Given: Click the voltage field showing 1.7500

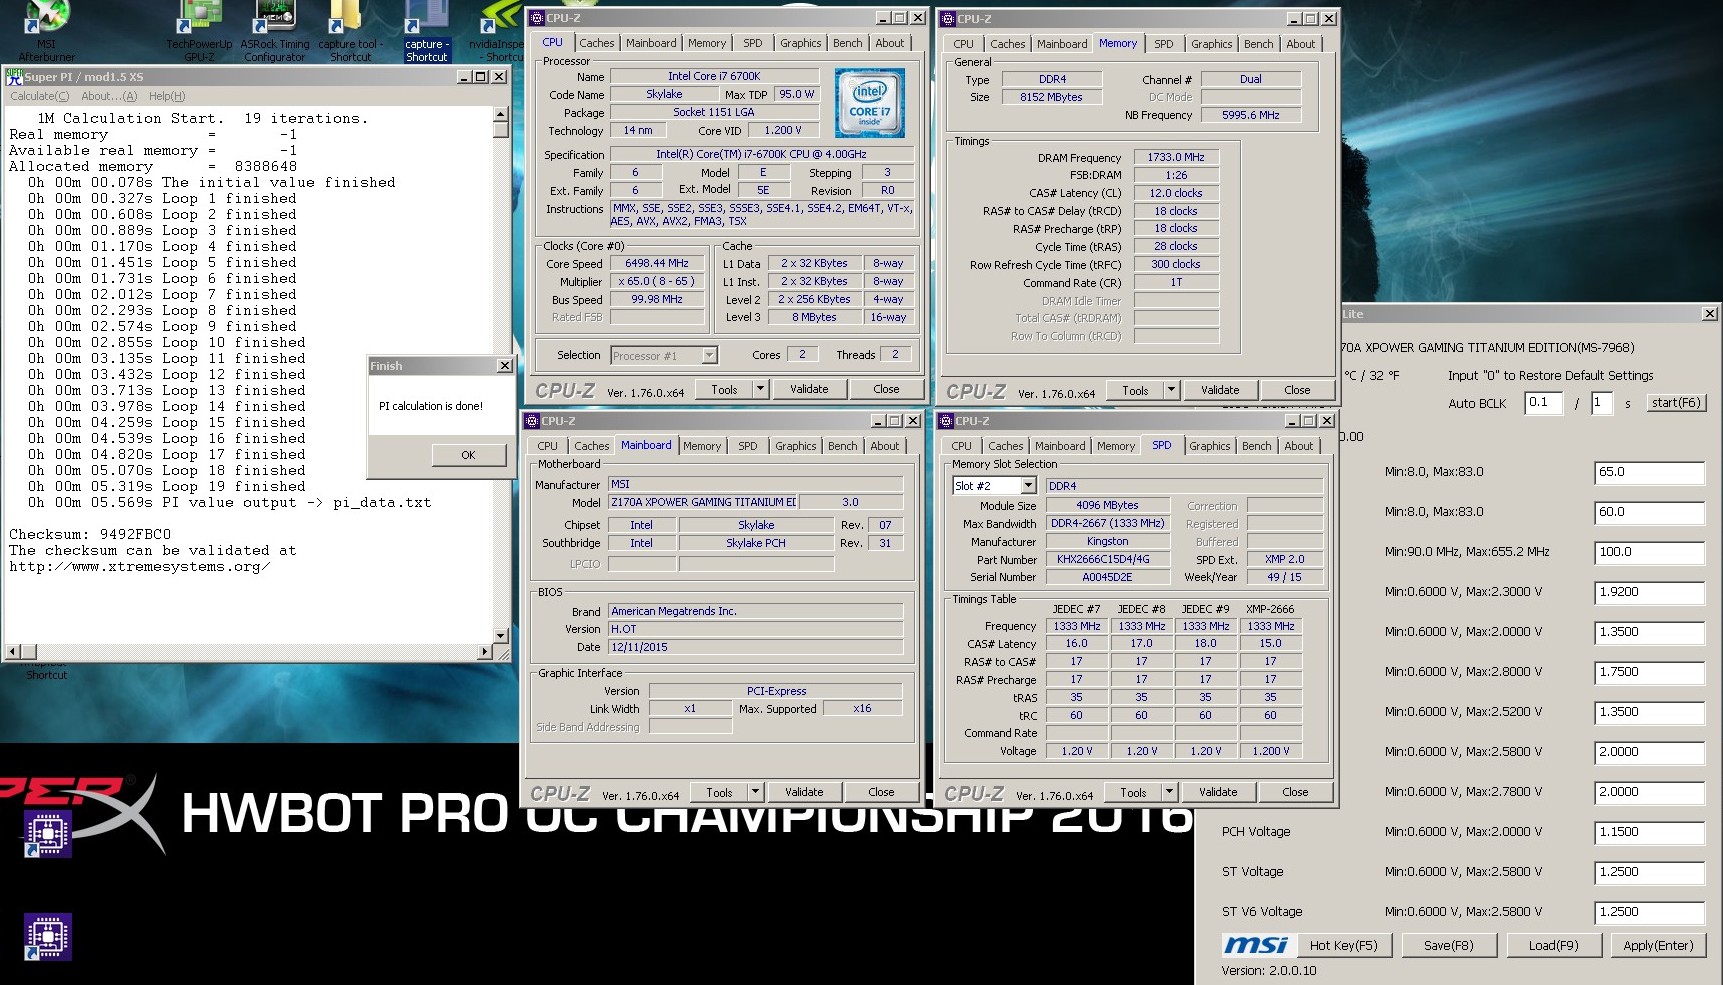Looking at the screenshot, I should (1649, 672).
